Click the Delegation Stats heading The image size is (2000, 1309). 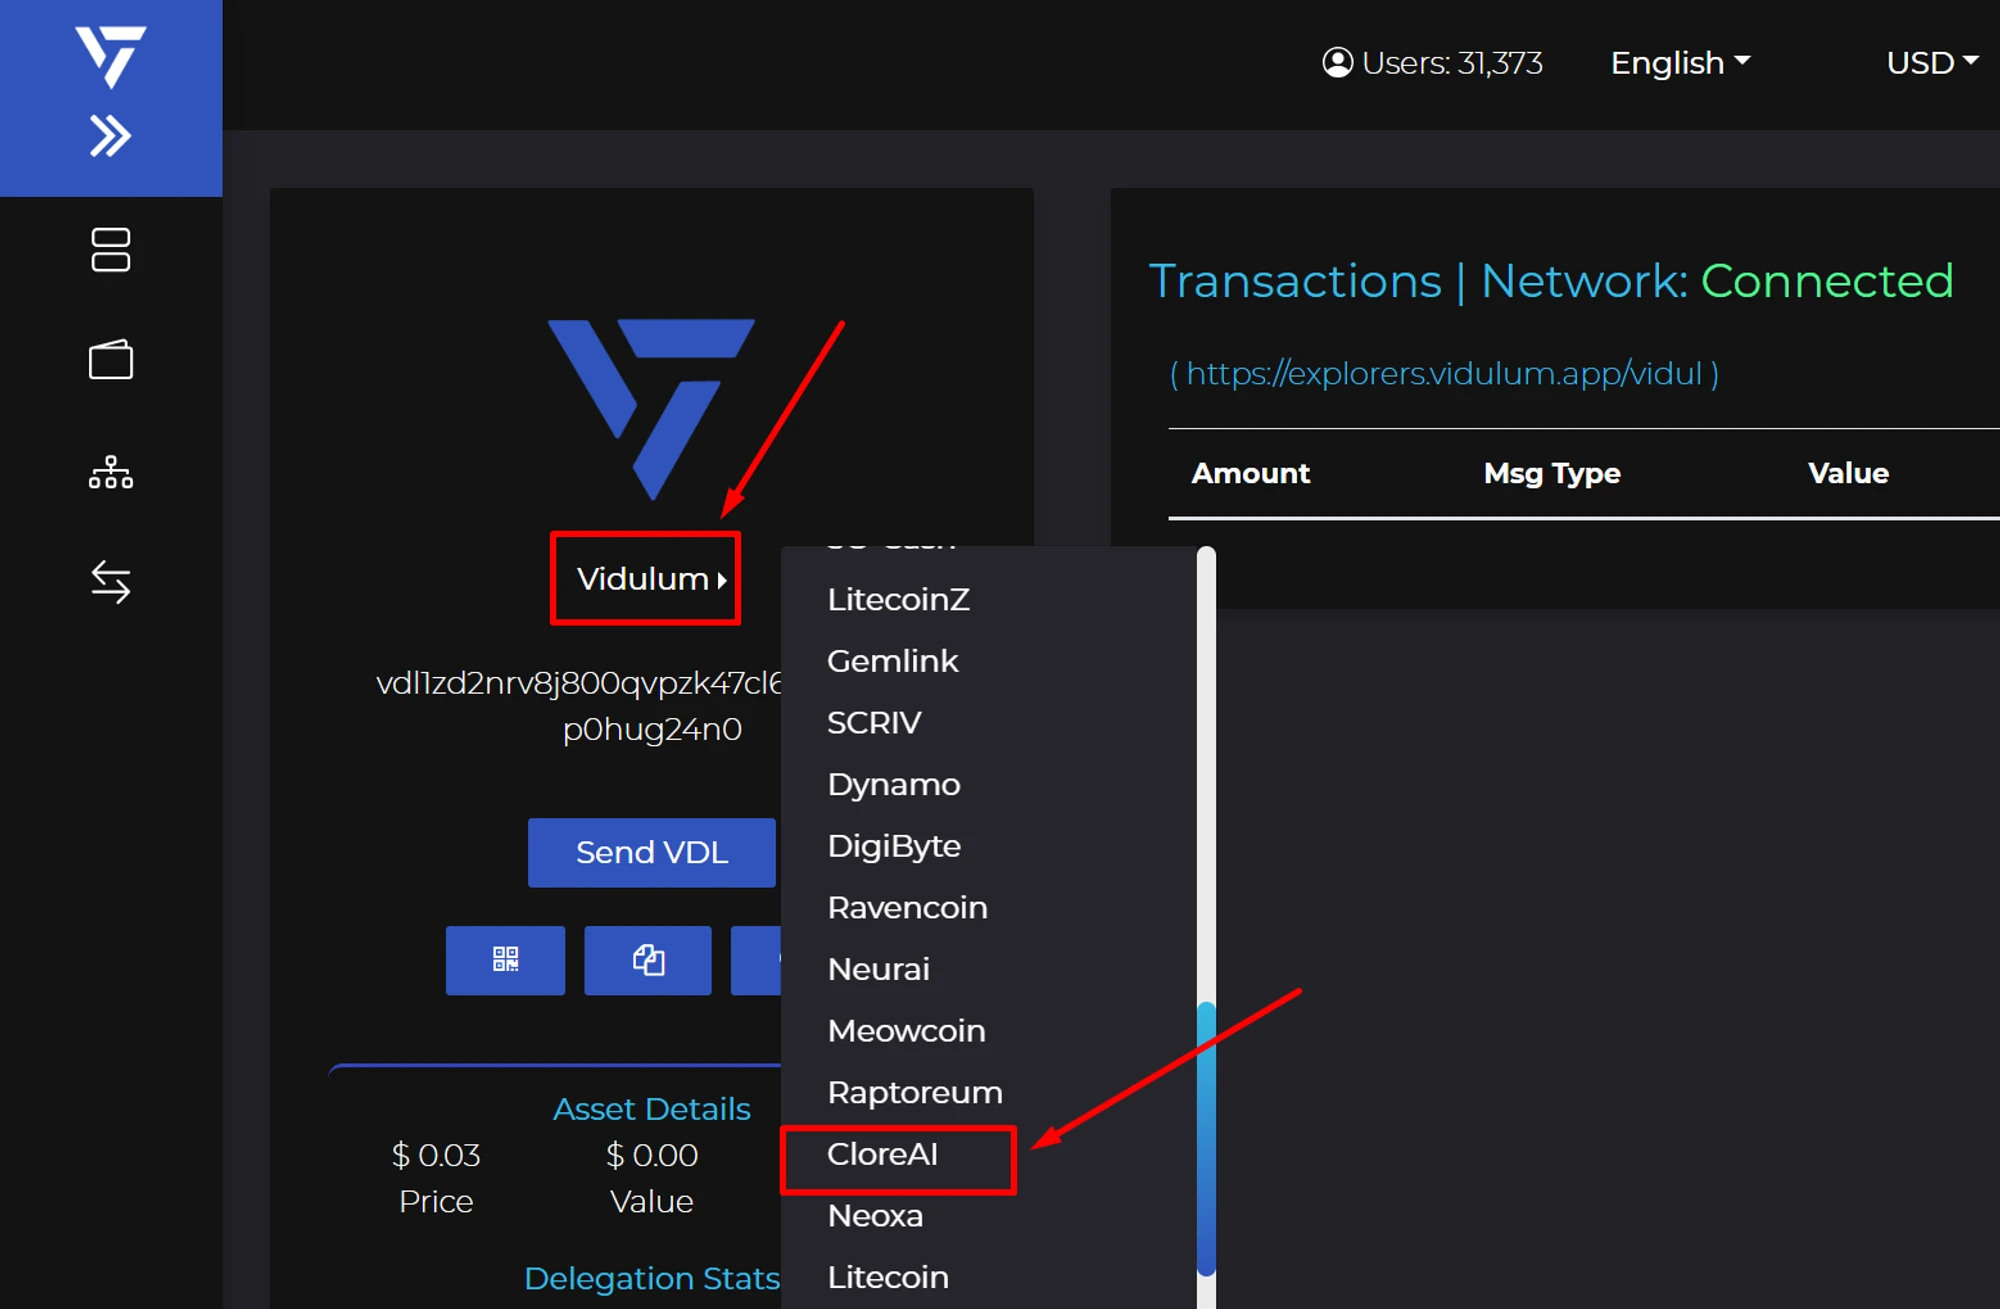pos(651,1278)
